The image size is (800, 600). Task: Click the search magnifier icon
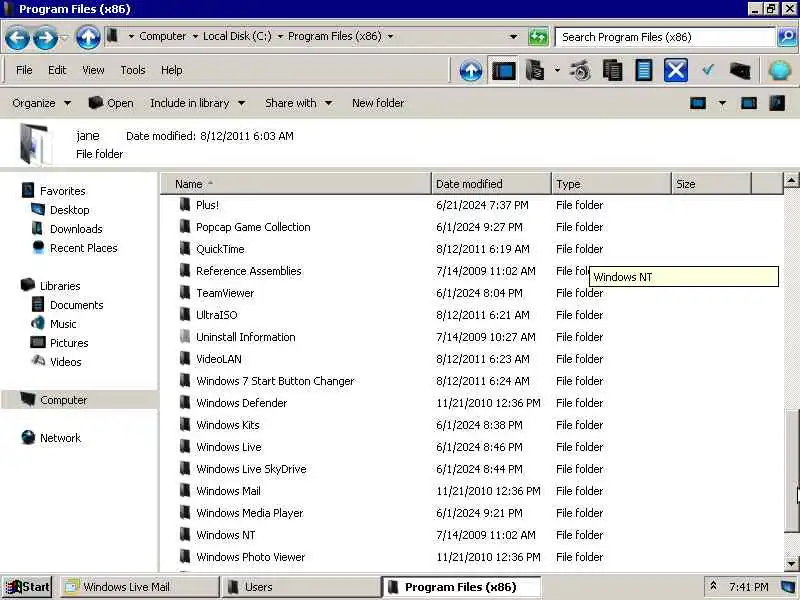tap(787, 37)
